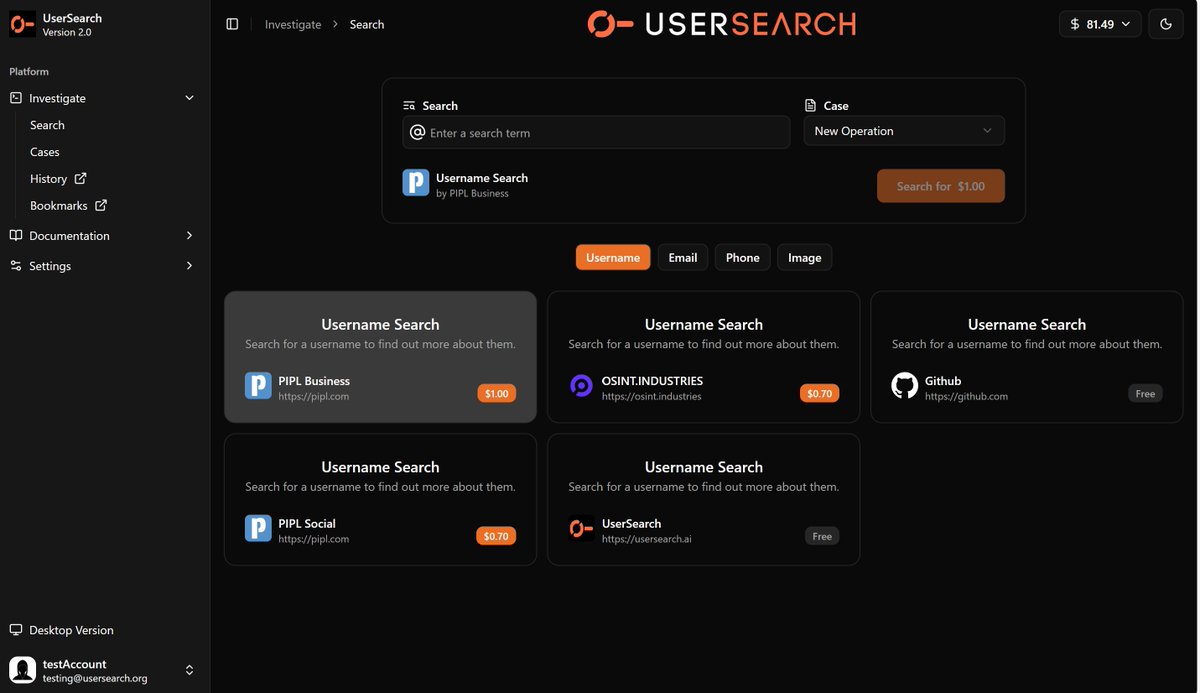The height and width of the screenshot is (693, 1200).
Task: Click the UserSearch card logo icon
Action: (581, 528)
